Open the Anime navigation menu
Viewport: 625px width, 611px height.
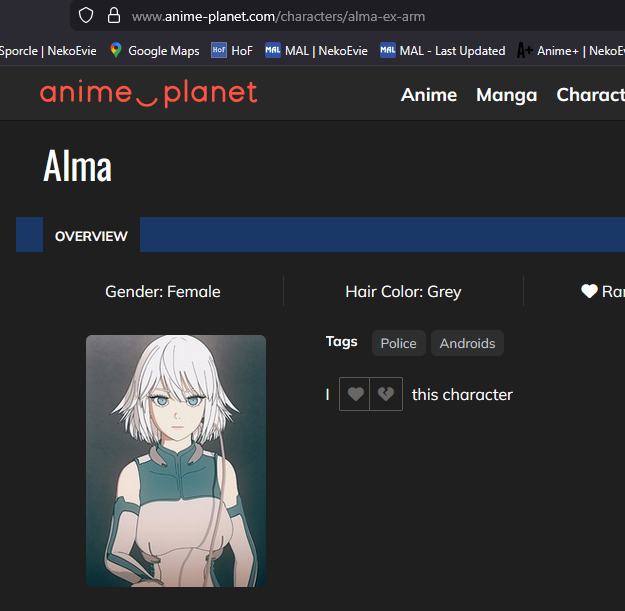coord(429,95)
